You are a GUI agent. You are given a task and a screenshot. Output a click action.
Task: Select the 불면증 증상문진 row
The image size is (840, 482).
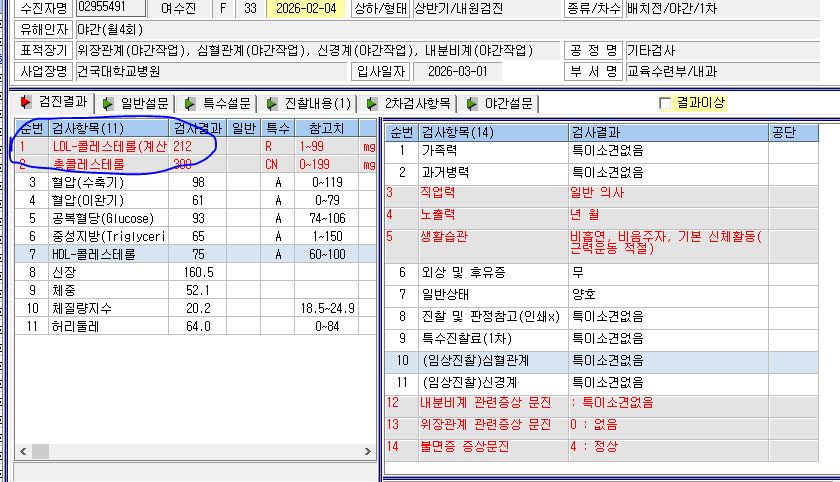click(x=602, y=447)
